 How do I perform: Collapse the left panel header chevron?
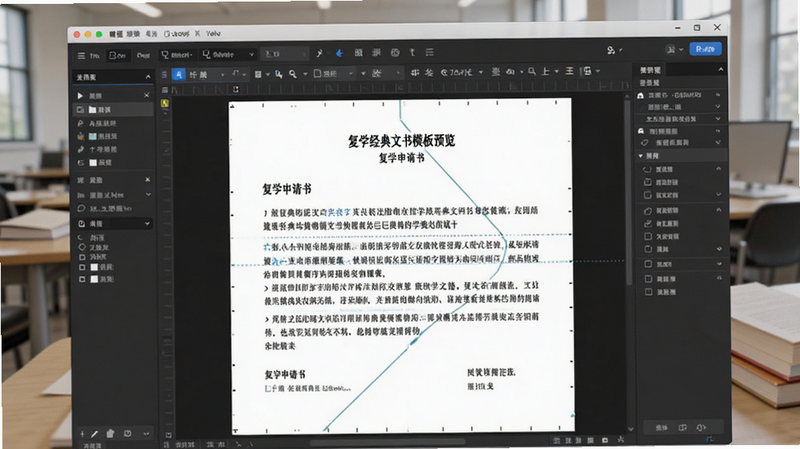pos(148,77)
